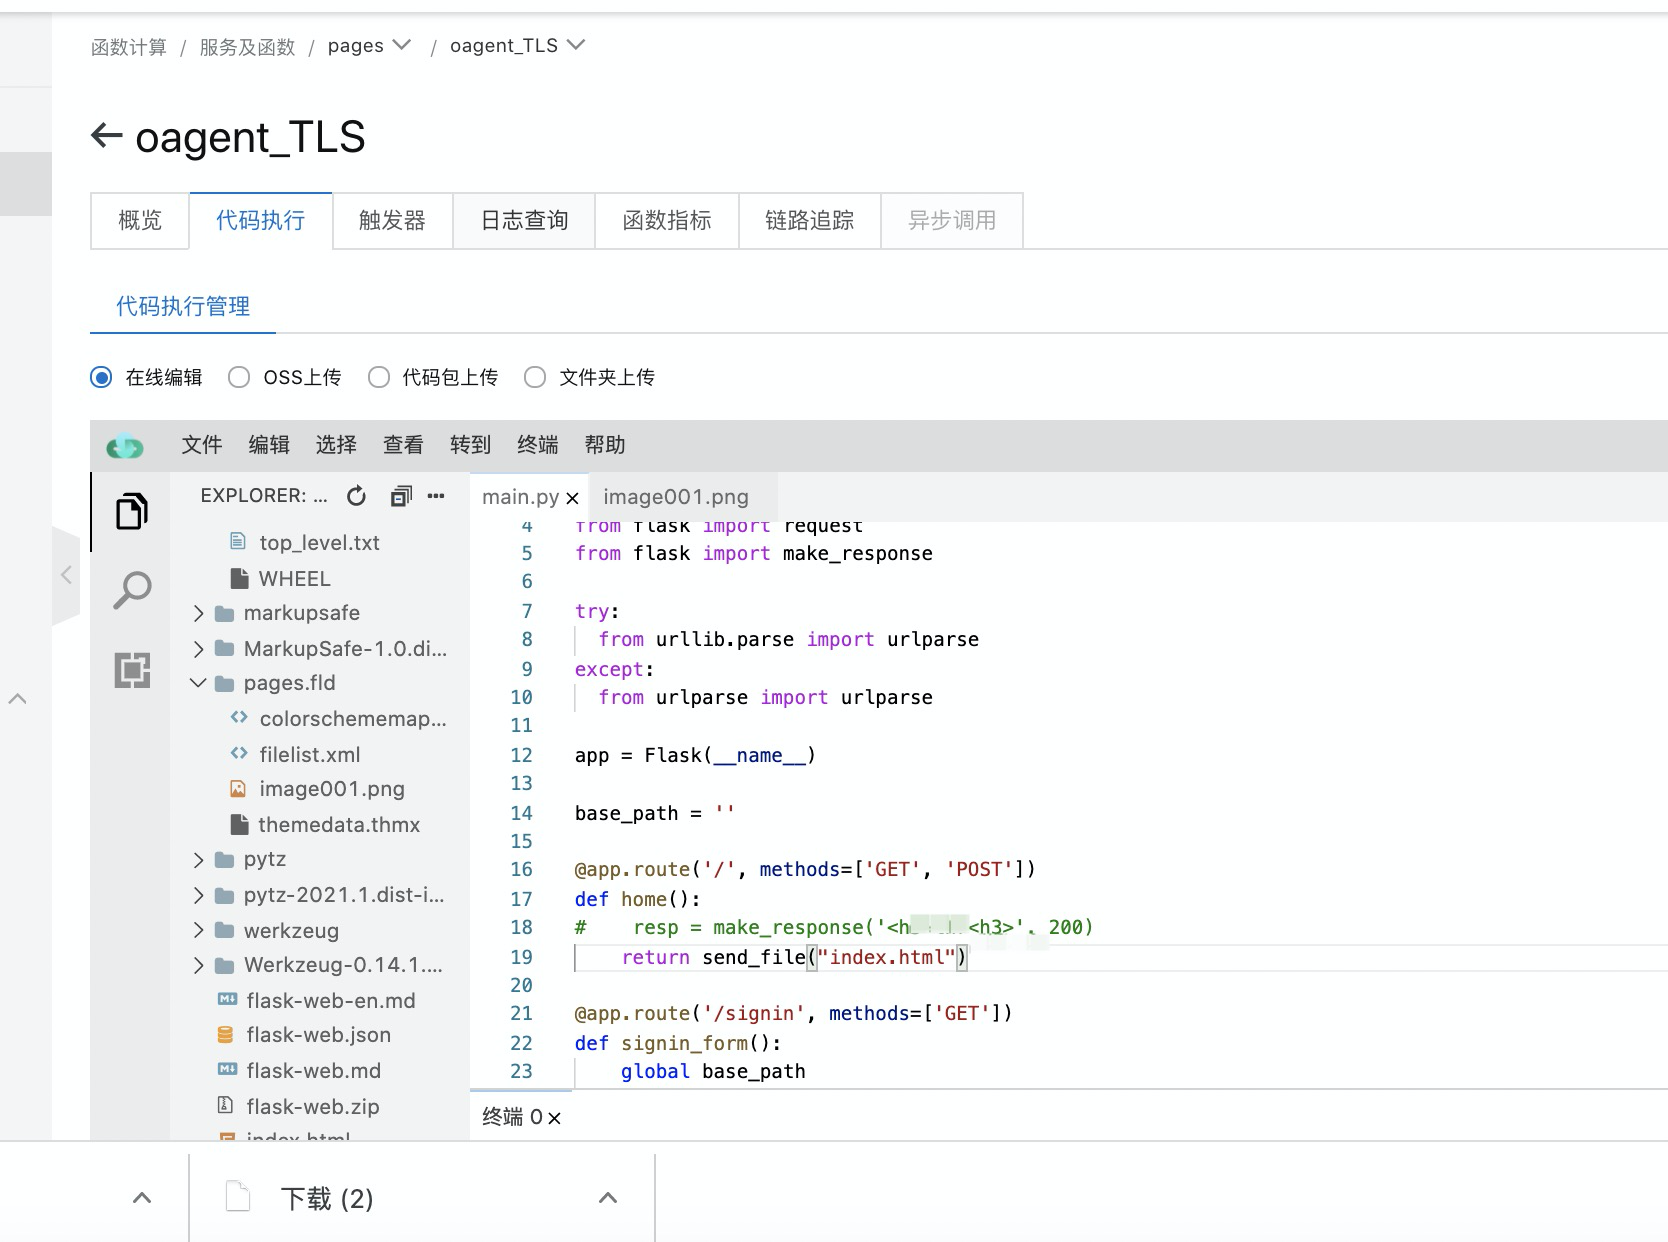Open Explorer more actions ellipsis
This screenshot has height=1242, width=1668.
coord(436,496)
